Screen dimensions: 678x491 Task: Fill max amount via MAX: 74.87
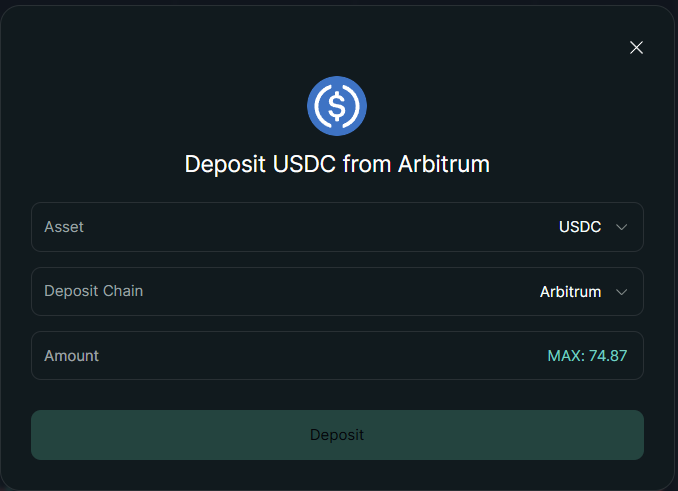tap(587, 356)
